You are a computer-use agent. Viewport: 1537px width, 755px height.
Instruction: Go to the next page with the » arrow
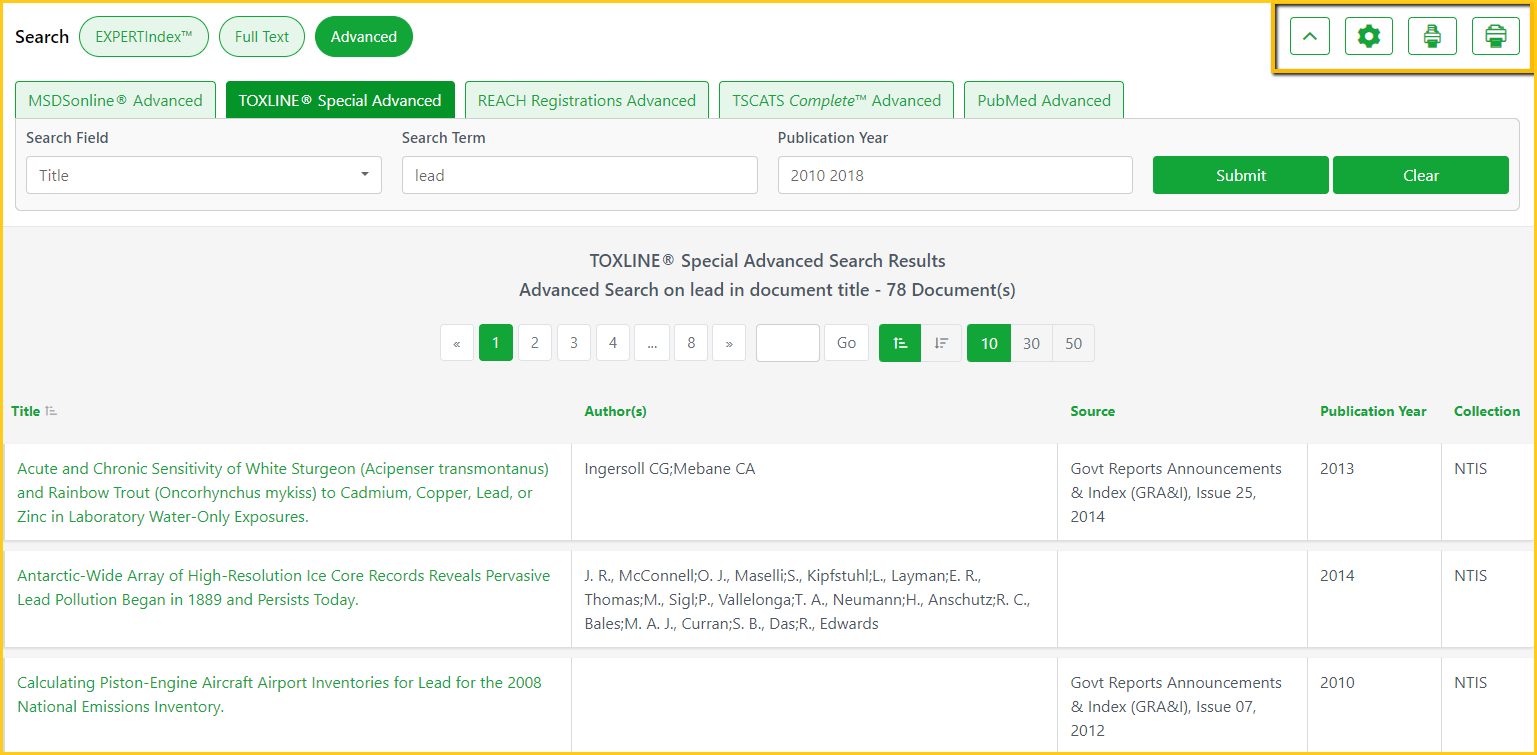coord(729,343)
